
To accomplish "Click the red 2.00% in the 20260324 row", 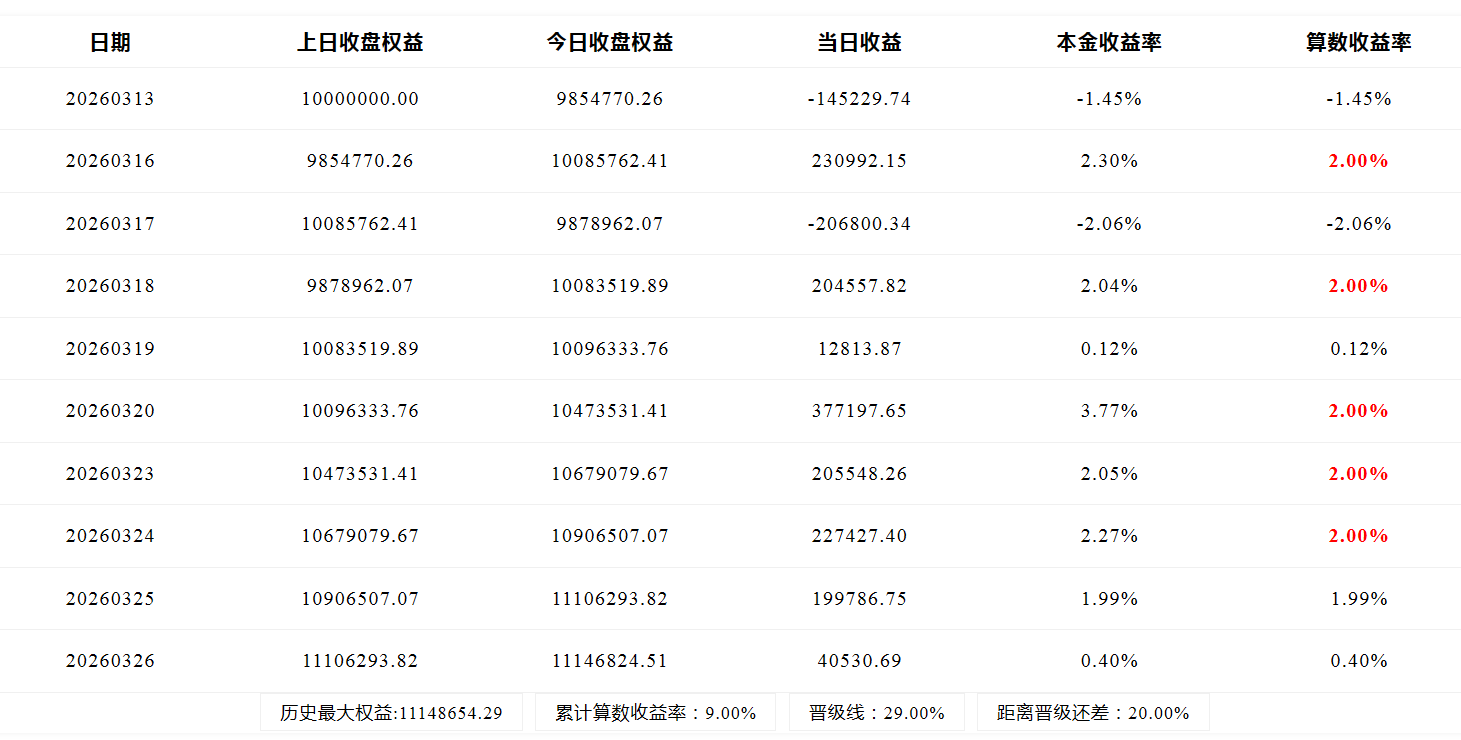I will point(1358,536).
